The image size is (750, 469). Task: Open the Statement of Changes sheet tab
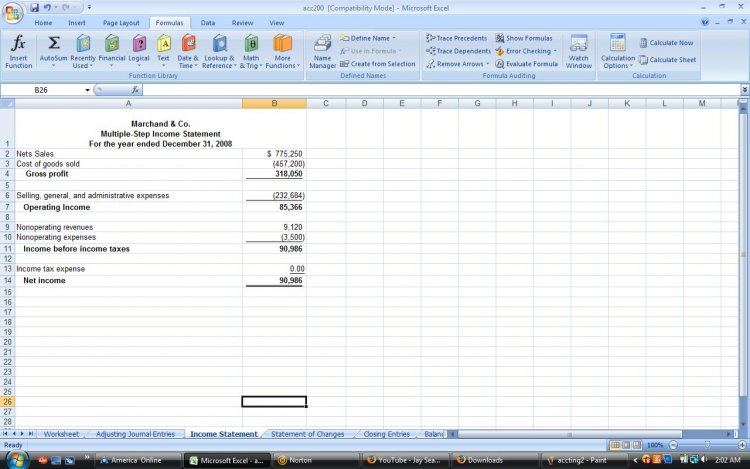307,434
